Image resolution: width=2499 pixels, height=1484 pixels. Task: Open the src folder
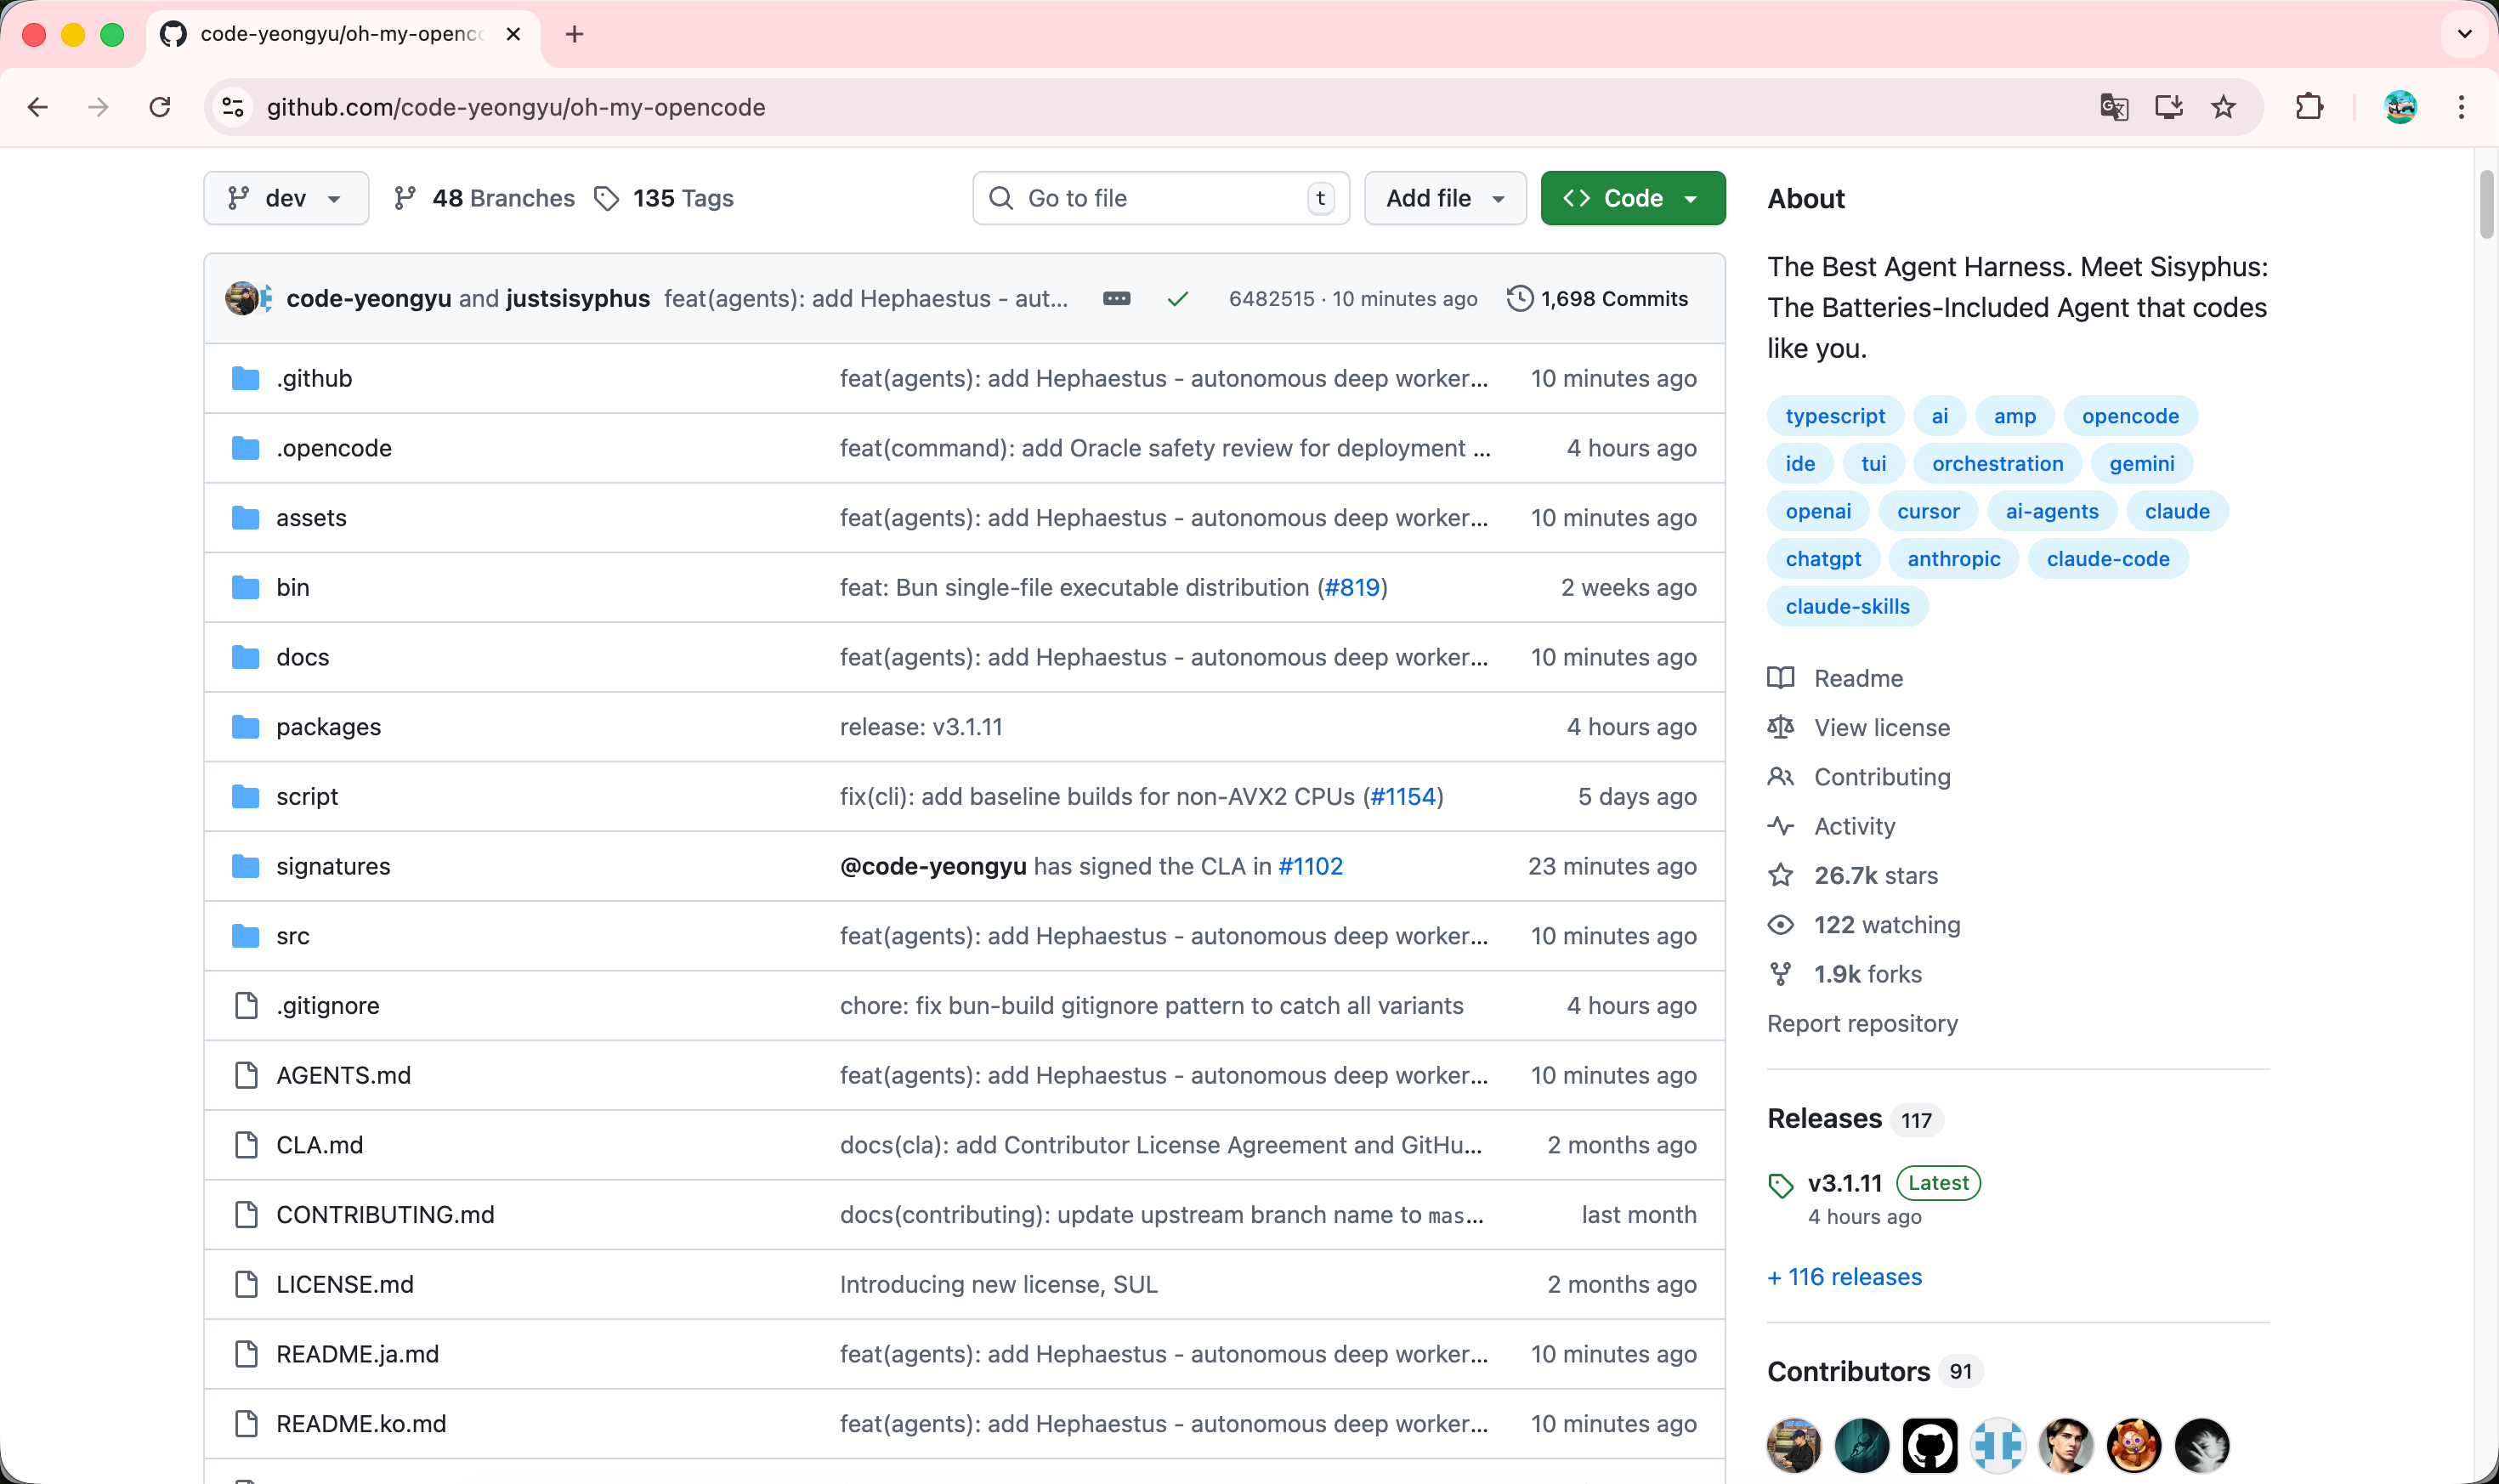(x=293, y=936)
